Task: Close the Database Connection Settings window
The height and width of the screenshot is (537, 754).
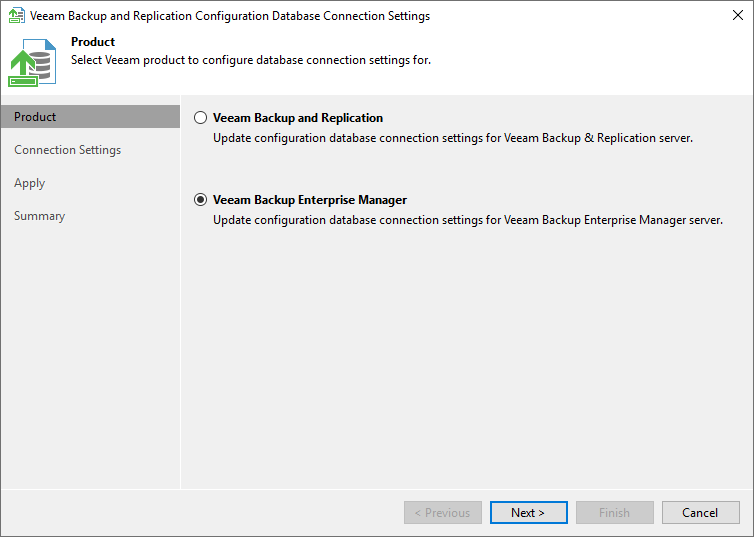Action: pyautogui.click(x=738, y=16)
